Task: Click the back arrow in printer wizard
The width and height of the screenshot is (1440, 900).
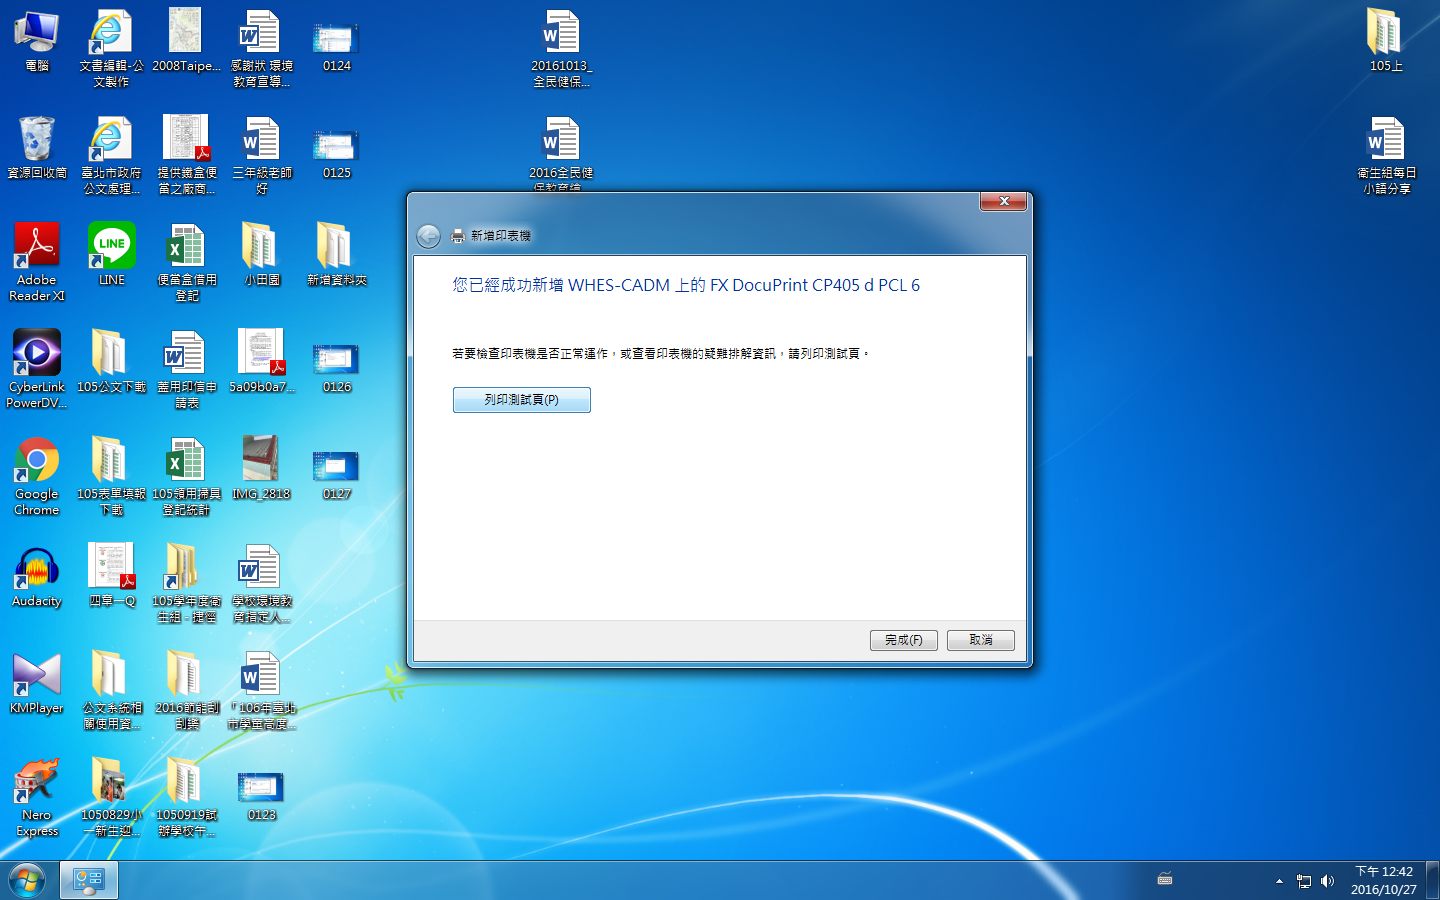Action: click(x=428, y=236)
